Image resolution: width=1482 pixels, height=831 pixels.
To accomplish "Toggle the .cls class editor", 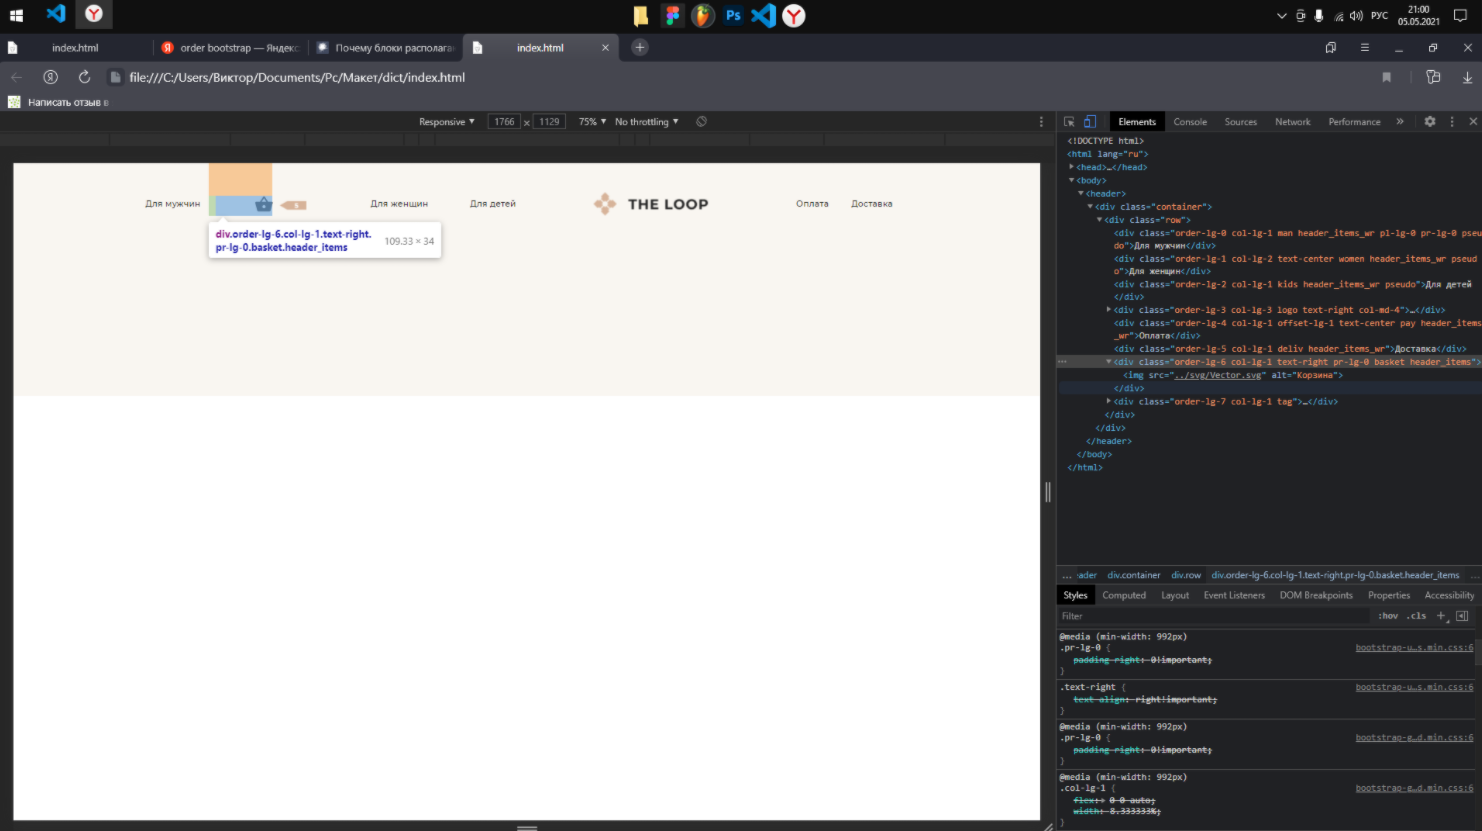I will coord(1417,616).
